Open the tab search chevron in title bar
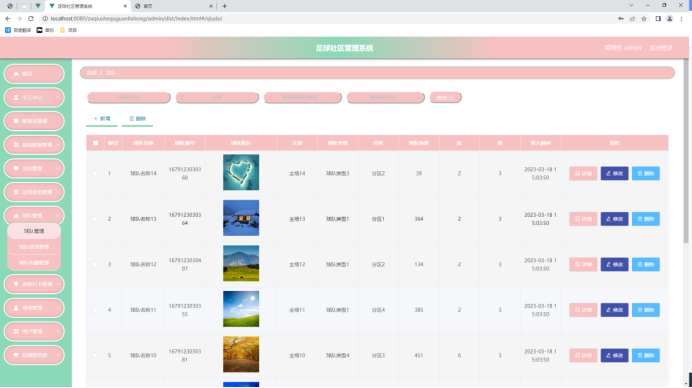692x388 pixels. 631,5
